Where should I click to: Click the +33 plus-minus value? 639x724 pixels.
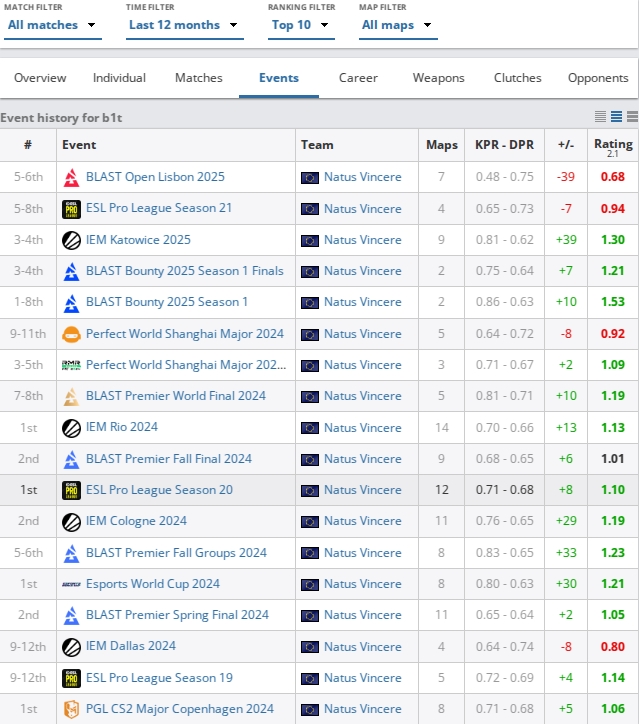pyautogui.click(x=566, y=553)
